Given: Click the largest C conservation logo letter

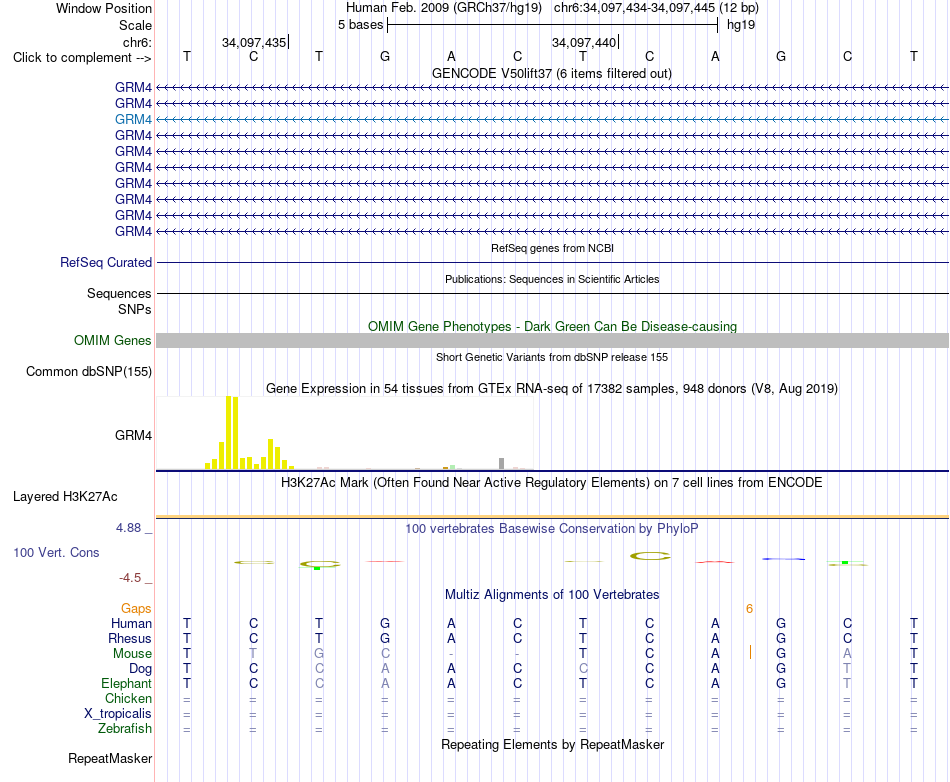Looking at the screenshot, I should tap(650, 555).
